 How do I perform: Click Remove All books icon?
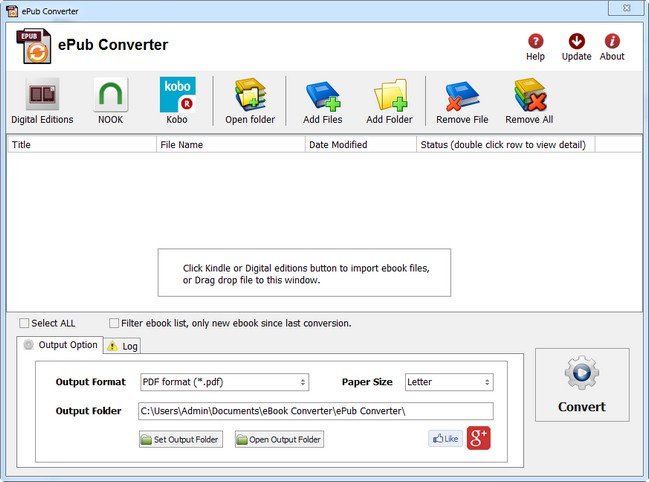coord(529,101)
